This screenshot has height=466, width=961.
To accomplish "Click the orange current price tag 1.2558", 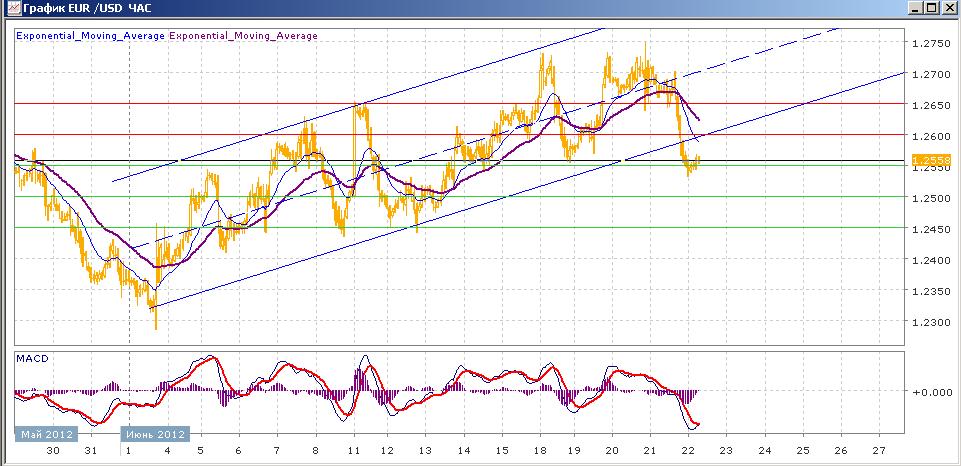I will (x=932, y=160).
